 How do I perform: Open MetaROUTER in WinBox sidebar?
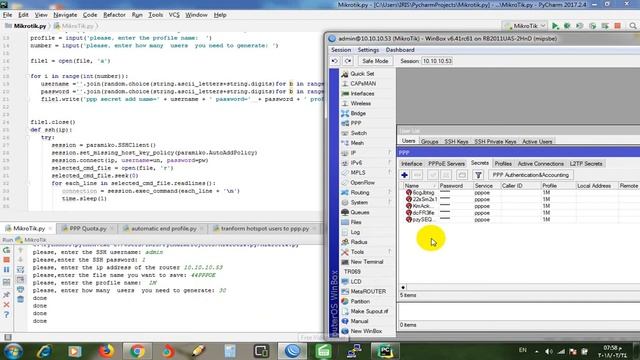368,291
